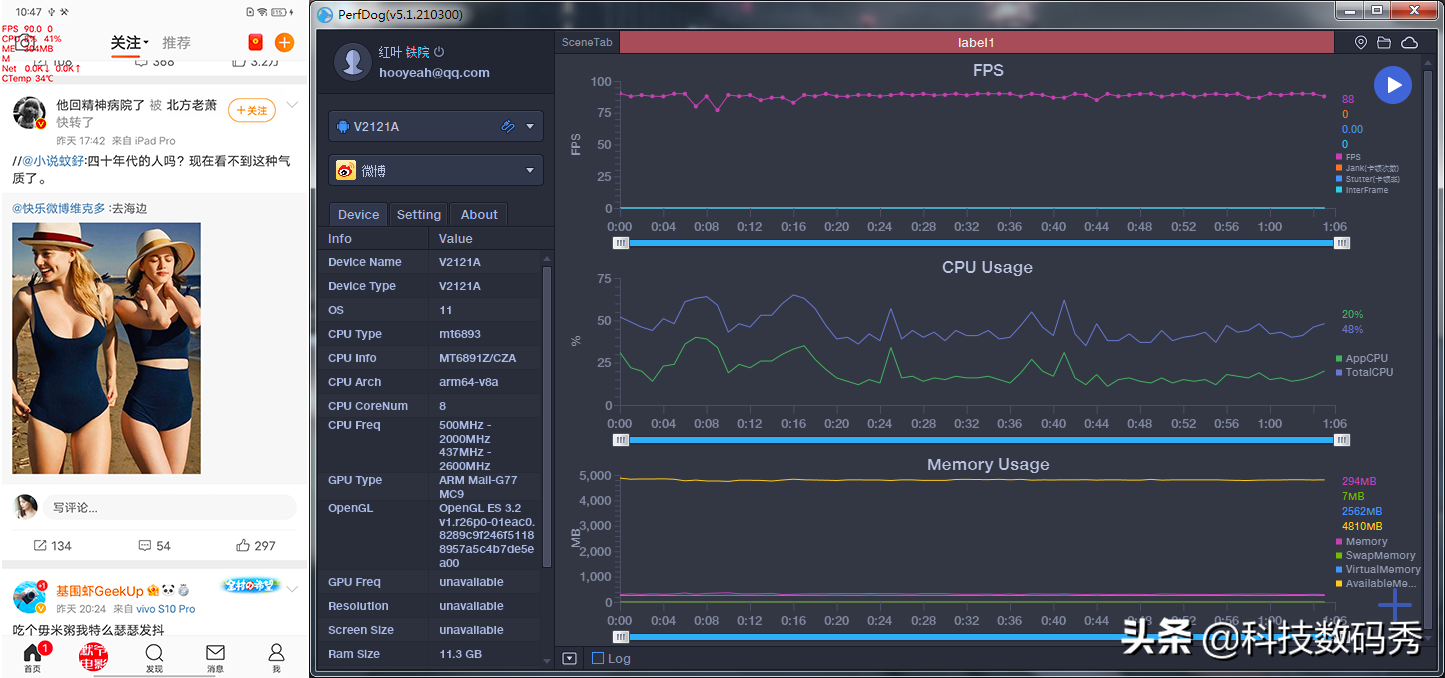The height and width of the screenshot is (678, 1445).
Task: Toggle Stutter legend series visibility
Action: [x=1367, y=179]
